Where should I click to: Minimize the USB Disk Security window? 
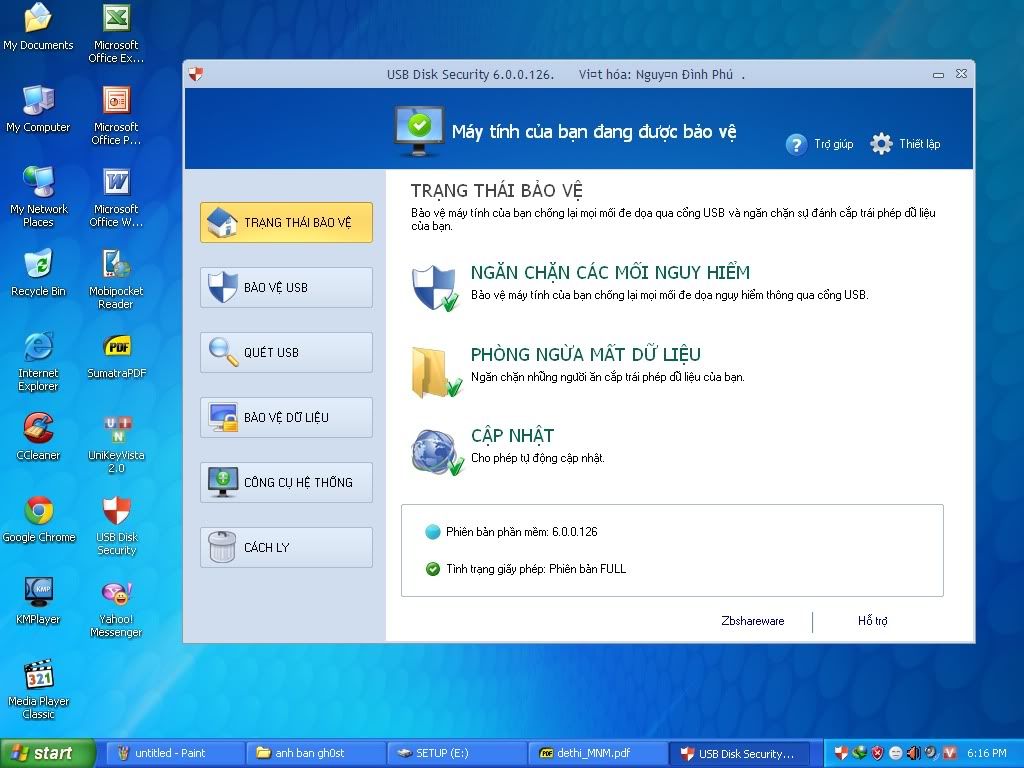pos(938,74)
